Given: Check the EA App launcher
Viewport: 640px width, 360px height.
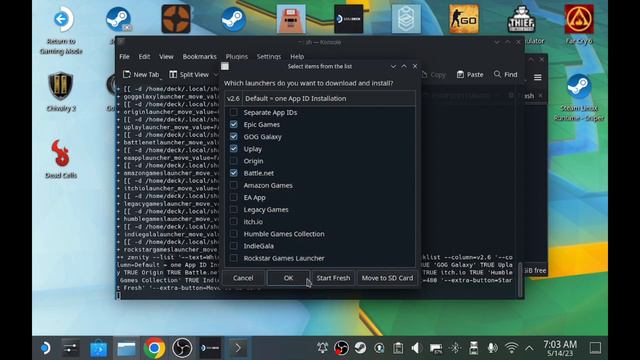Looking at the screenshot, I should pyautogui.click(x=233, y=198).
